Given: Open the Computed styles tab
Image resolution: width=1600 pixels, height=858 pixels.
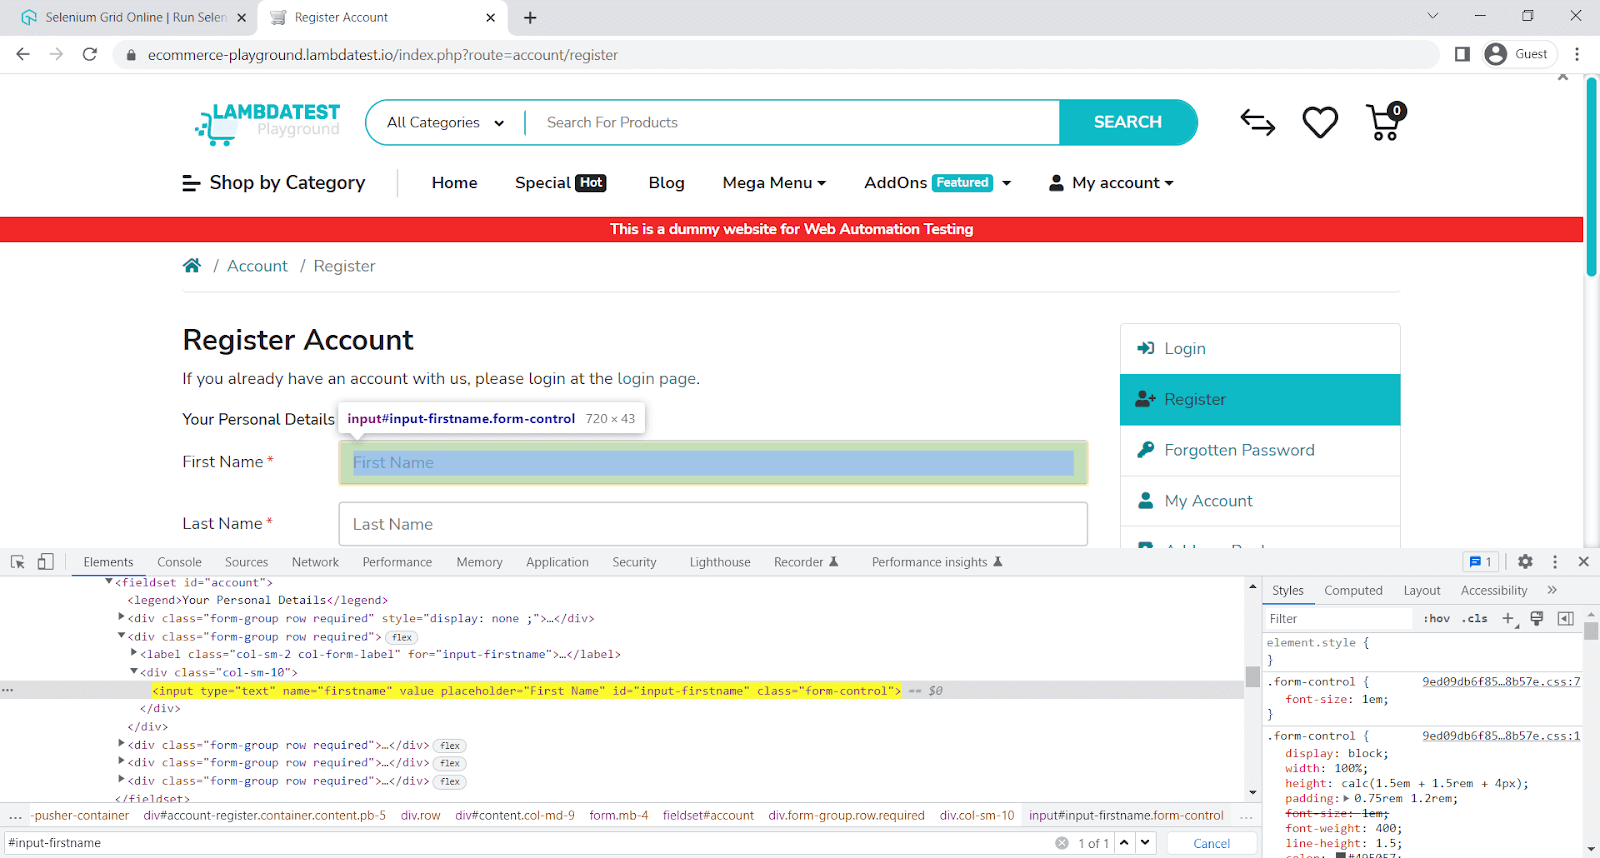Looking at the screenshot, I should click(1353, 590).
